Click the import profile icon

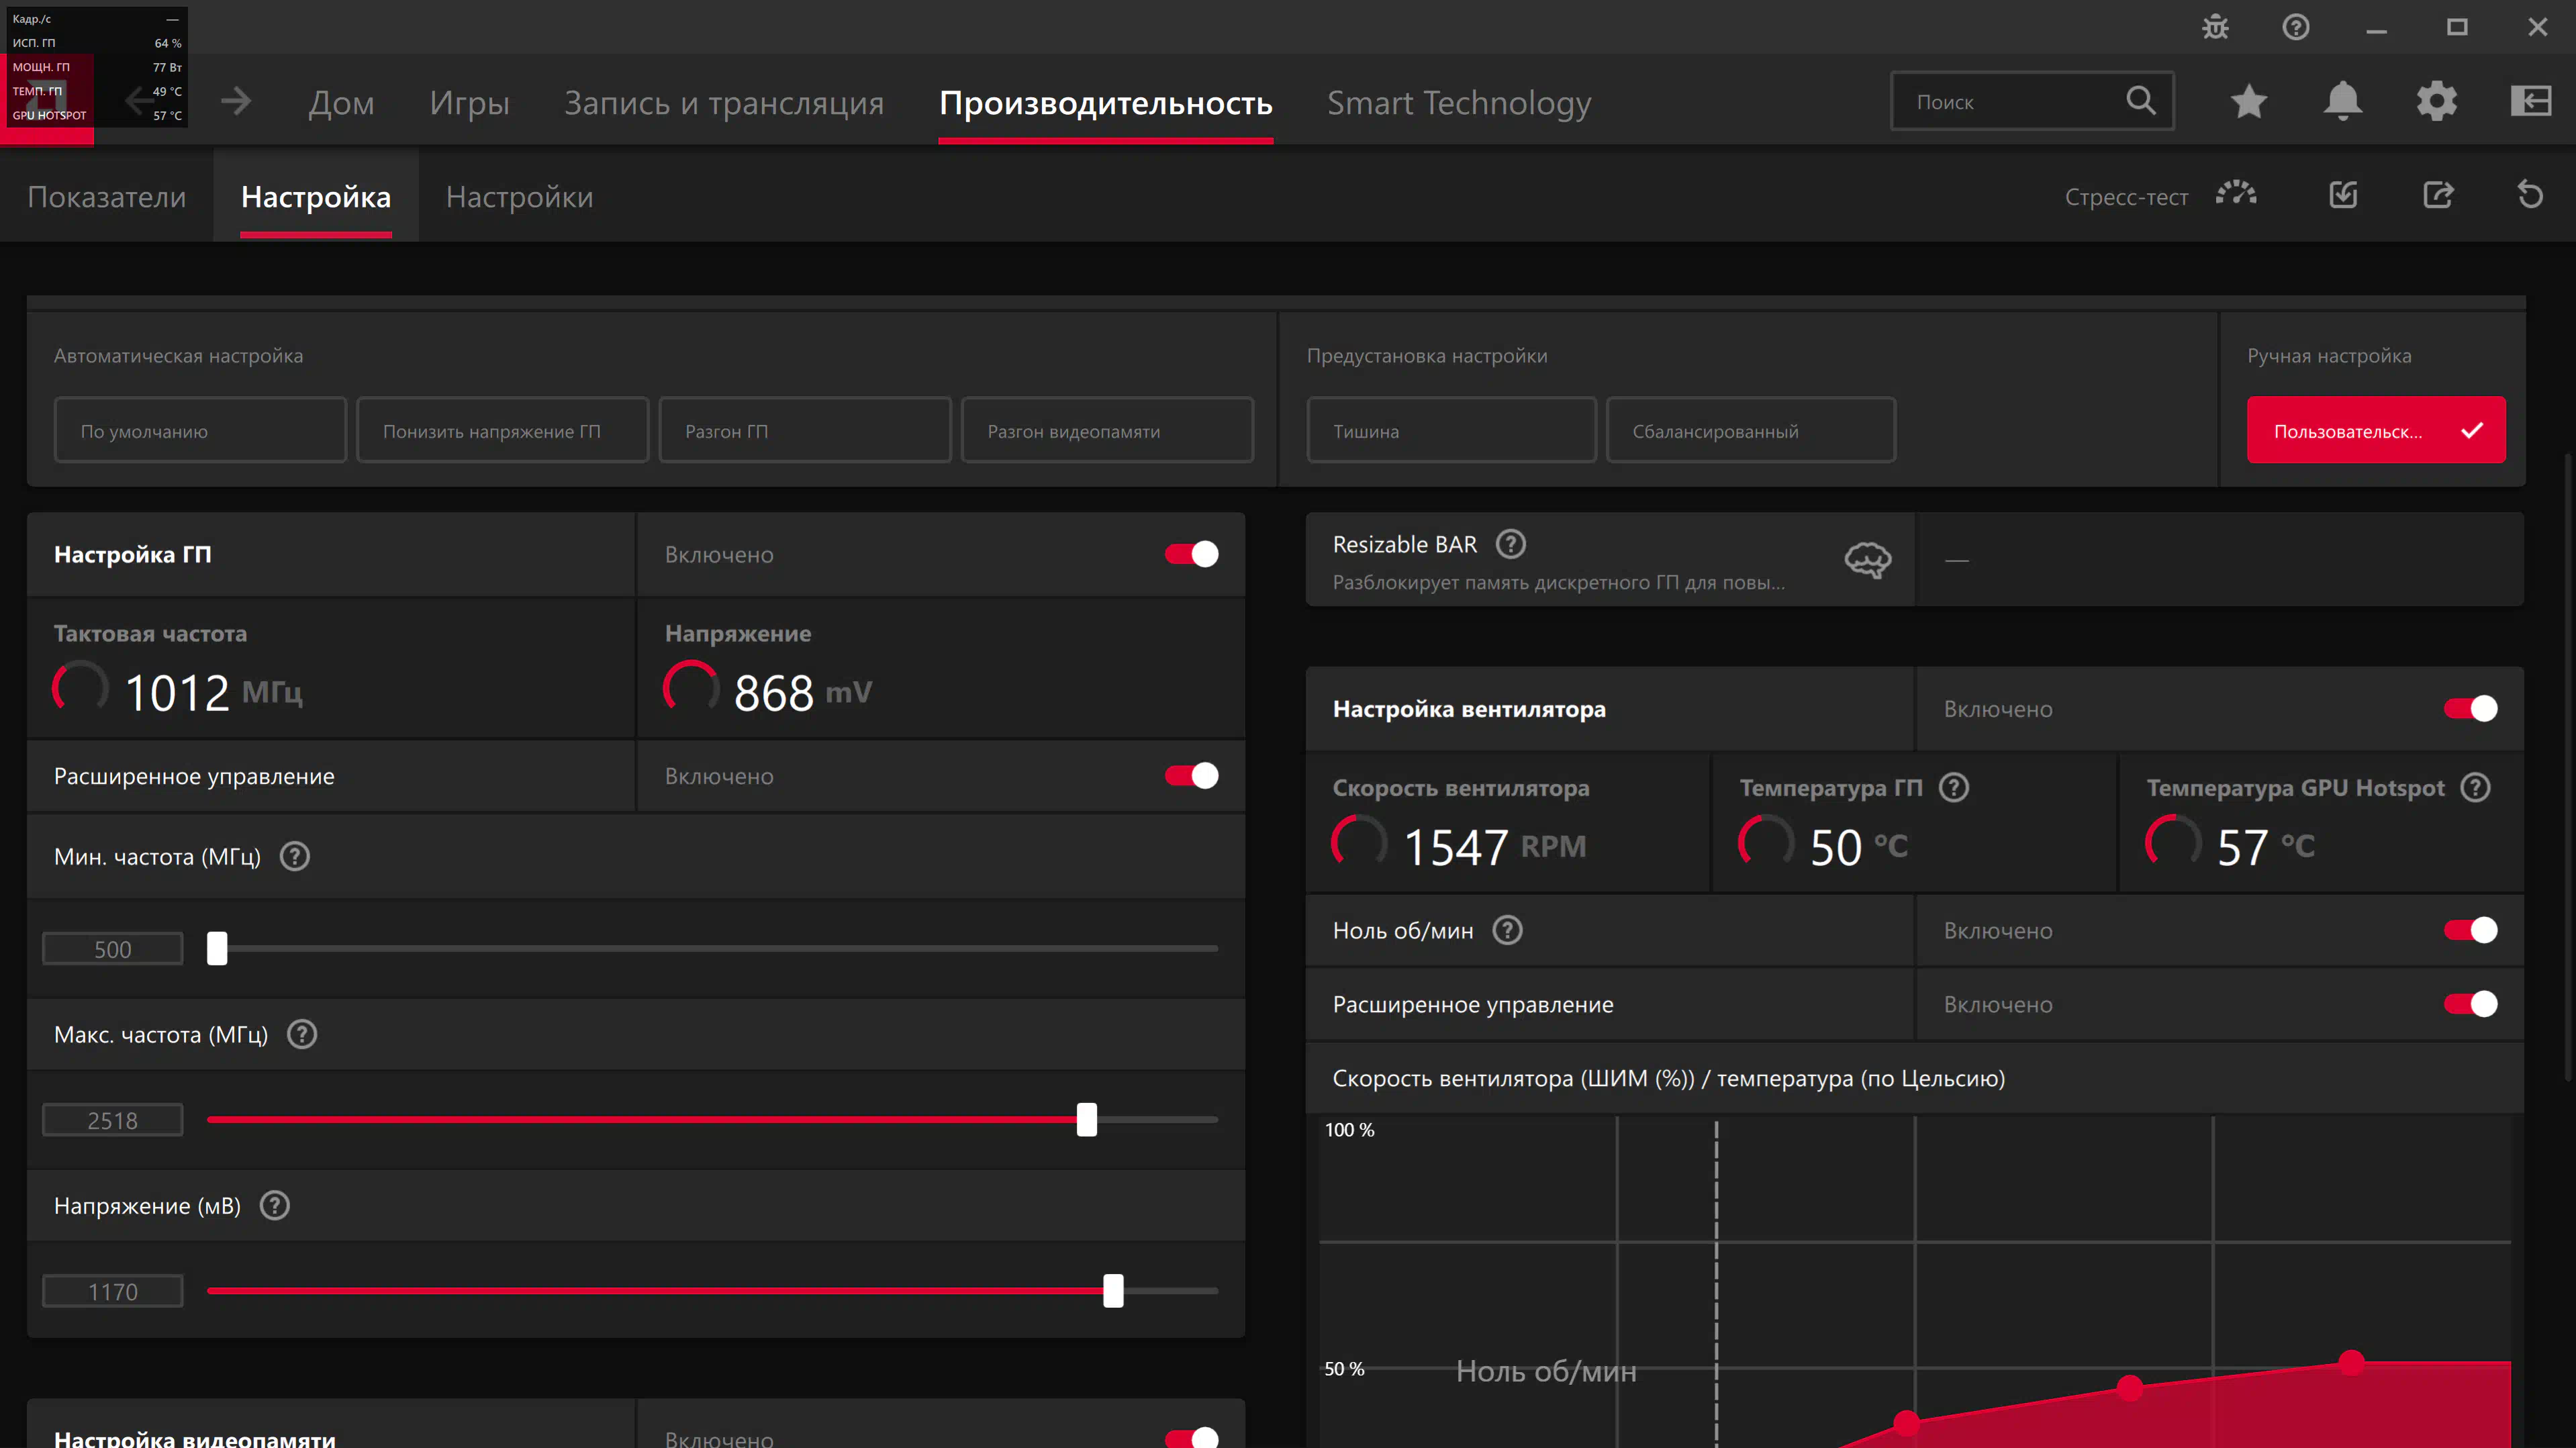pos(2343,195)
